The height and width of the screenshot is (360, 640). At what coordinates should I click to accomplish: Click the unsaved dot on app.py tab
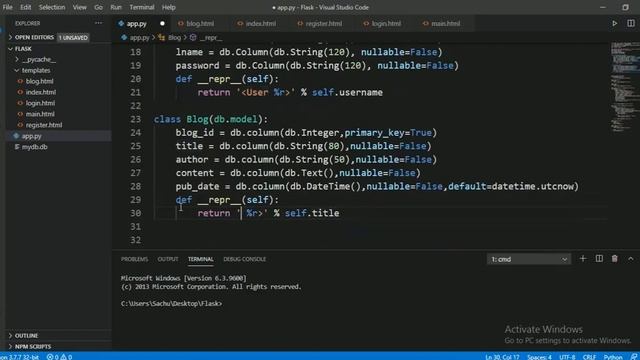[x=162, y=24]
